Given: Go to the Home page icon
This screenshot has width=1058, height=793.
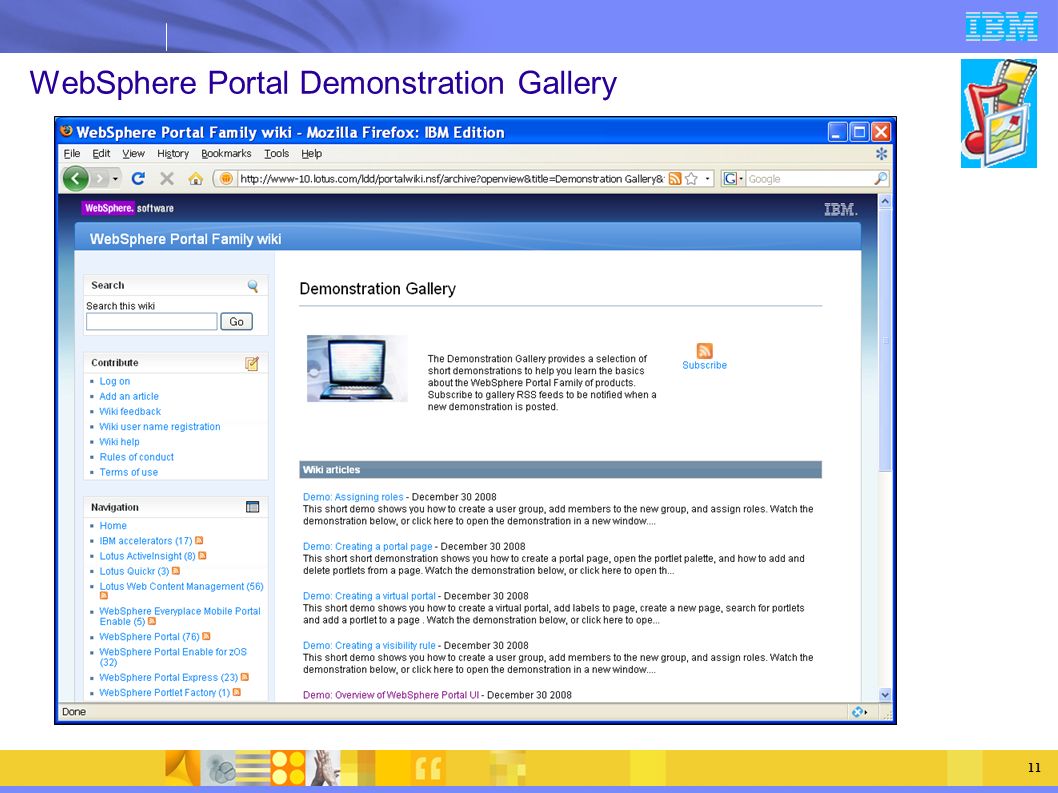Looking at the screenshot, I should tap(196, 178).
